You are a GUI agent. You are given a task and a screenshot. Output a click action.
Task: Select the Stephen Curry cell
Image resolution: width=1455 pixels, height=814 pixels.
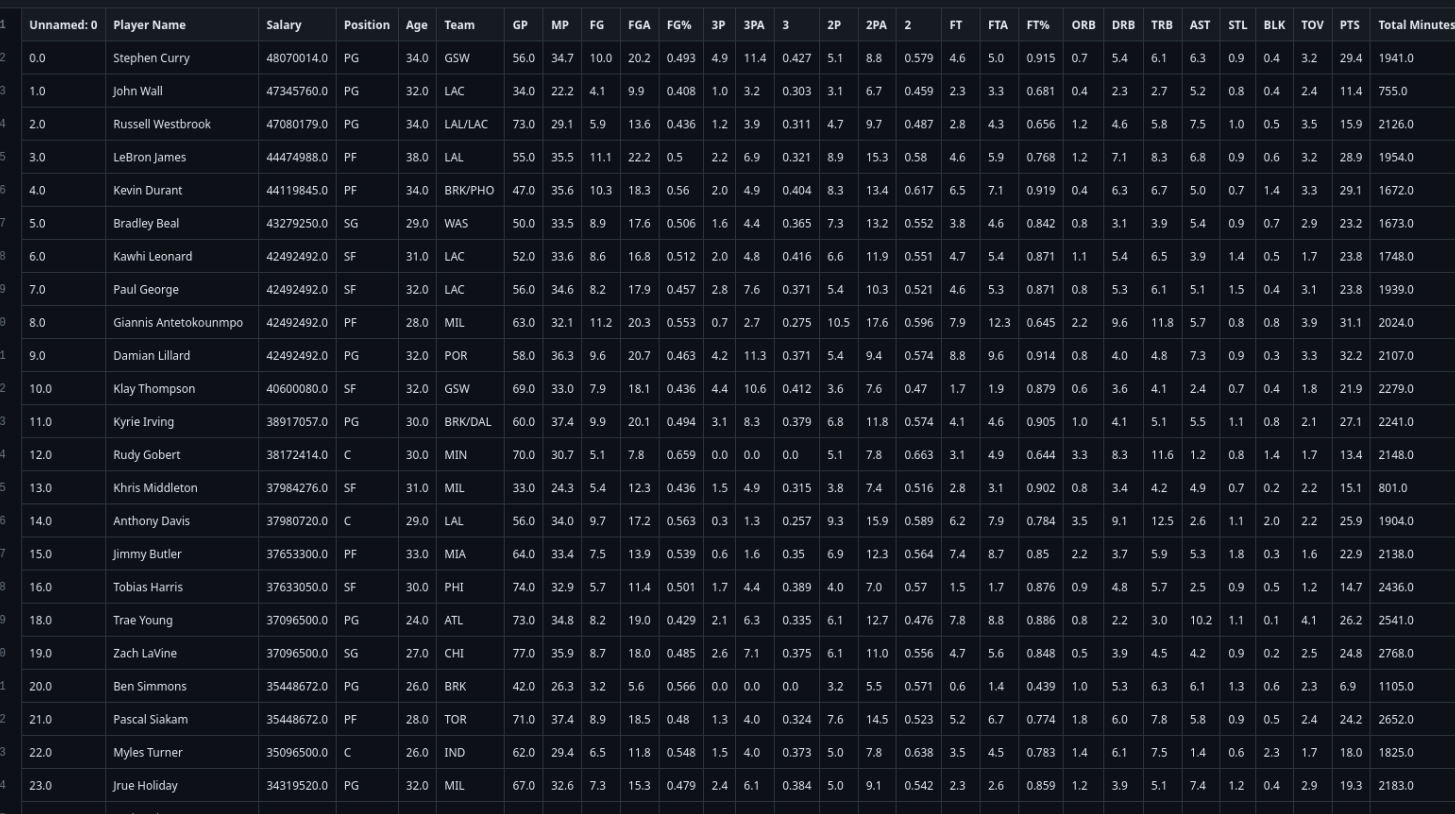181,58
